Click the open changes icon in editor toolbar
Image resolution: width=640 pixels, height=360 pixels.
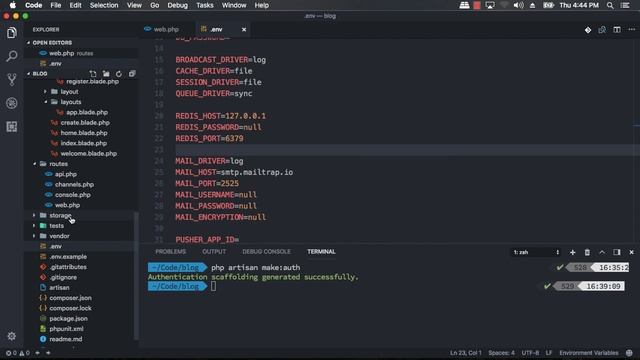(602, 30)
